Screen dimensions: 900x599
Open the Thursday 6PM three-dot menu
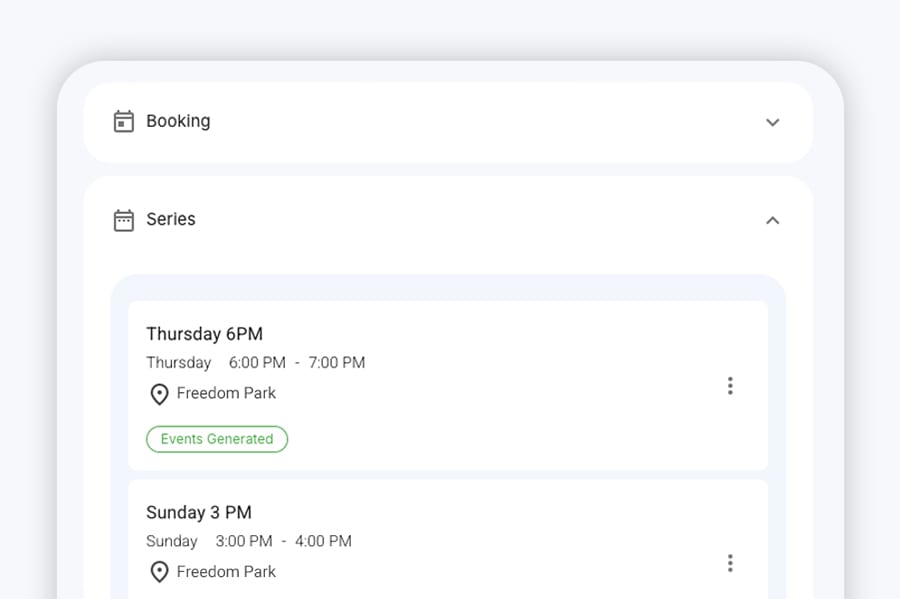pyautogui.click(x=730, y=386)
